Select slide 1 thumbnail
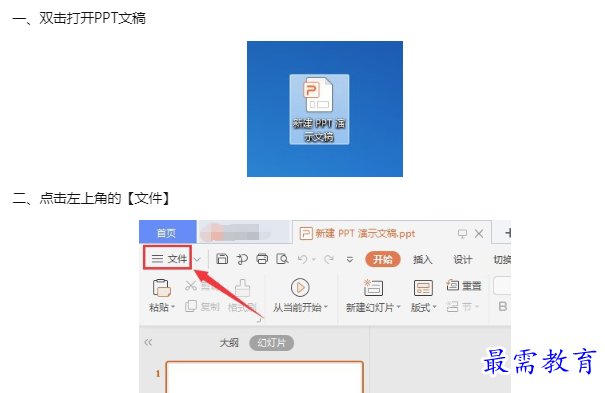Viewport: 605px width, 393px height. [x=265, y=377]
